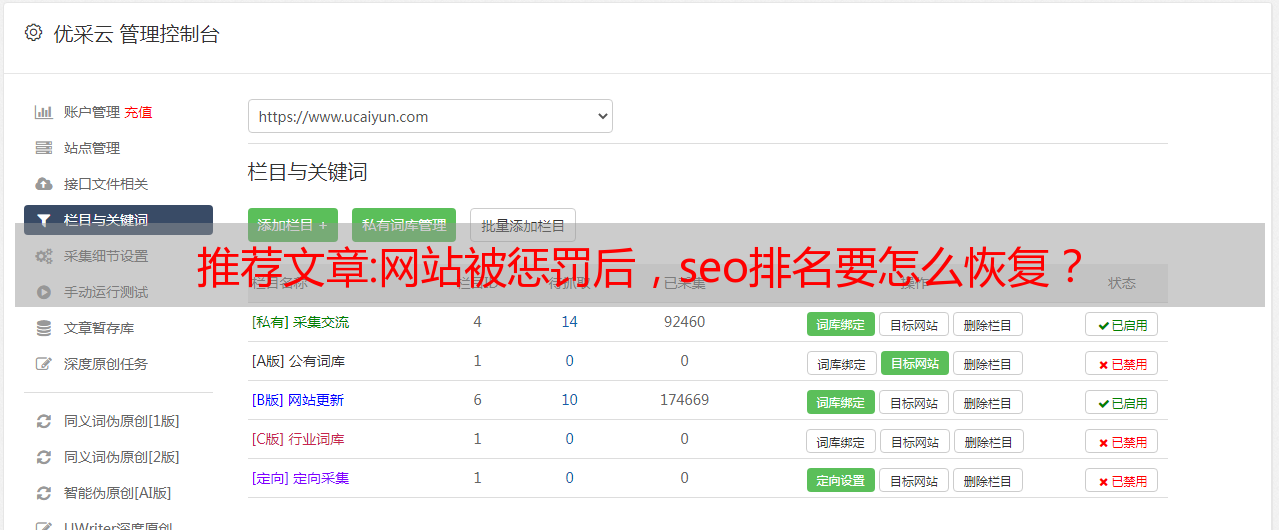This screenshot has width=1279, height=530.
Task: Toggle 已禁用 status for 公有词库
Action: (1122, 363)
